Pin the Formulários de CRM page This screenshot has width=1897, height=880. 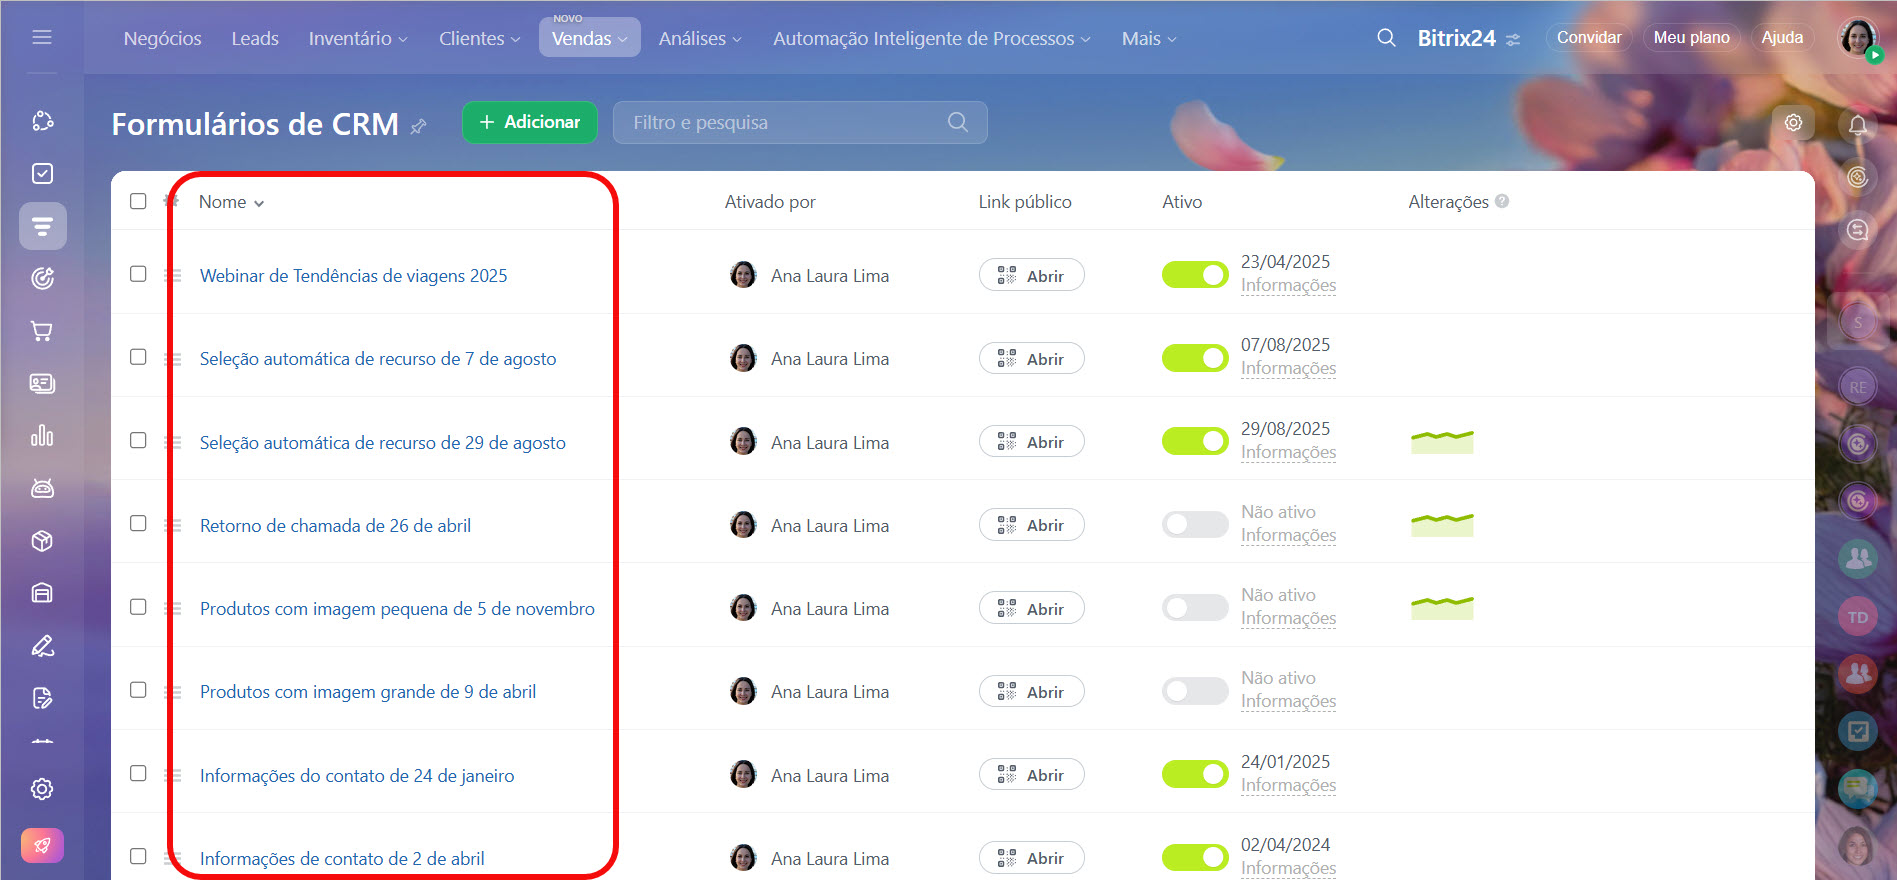[419, 126]
